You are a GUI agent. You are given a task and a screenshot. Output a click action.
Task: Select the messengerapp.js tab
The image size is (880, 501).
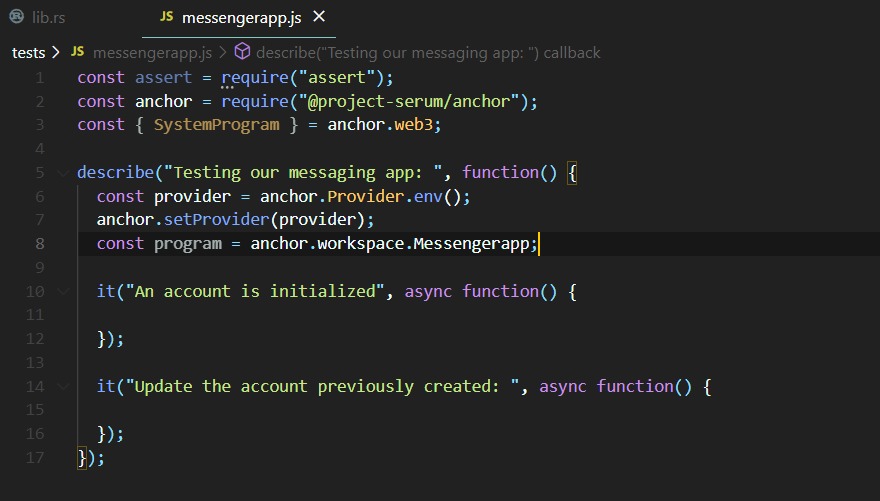pos(241,18)
